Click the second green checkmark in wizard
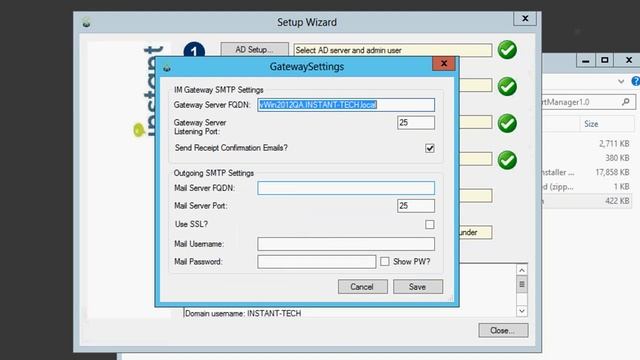Viewport: 640px width, 360px height. coord(507,87)
